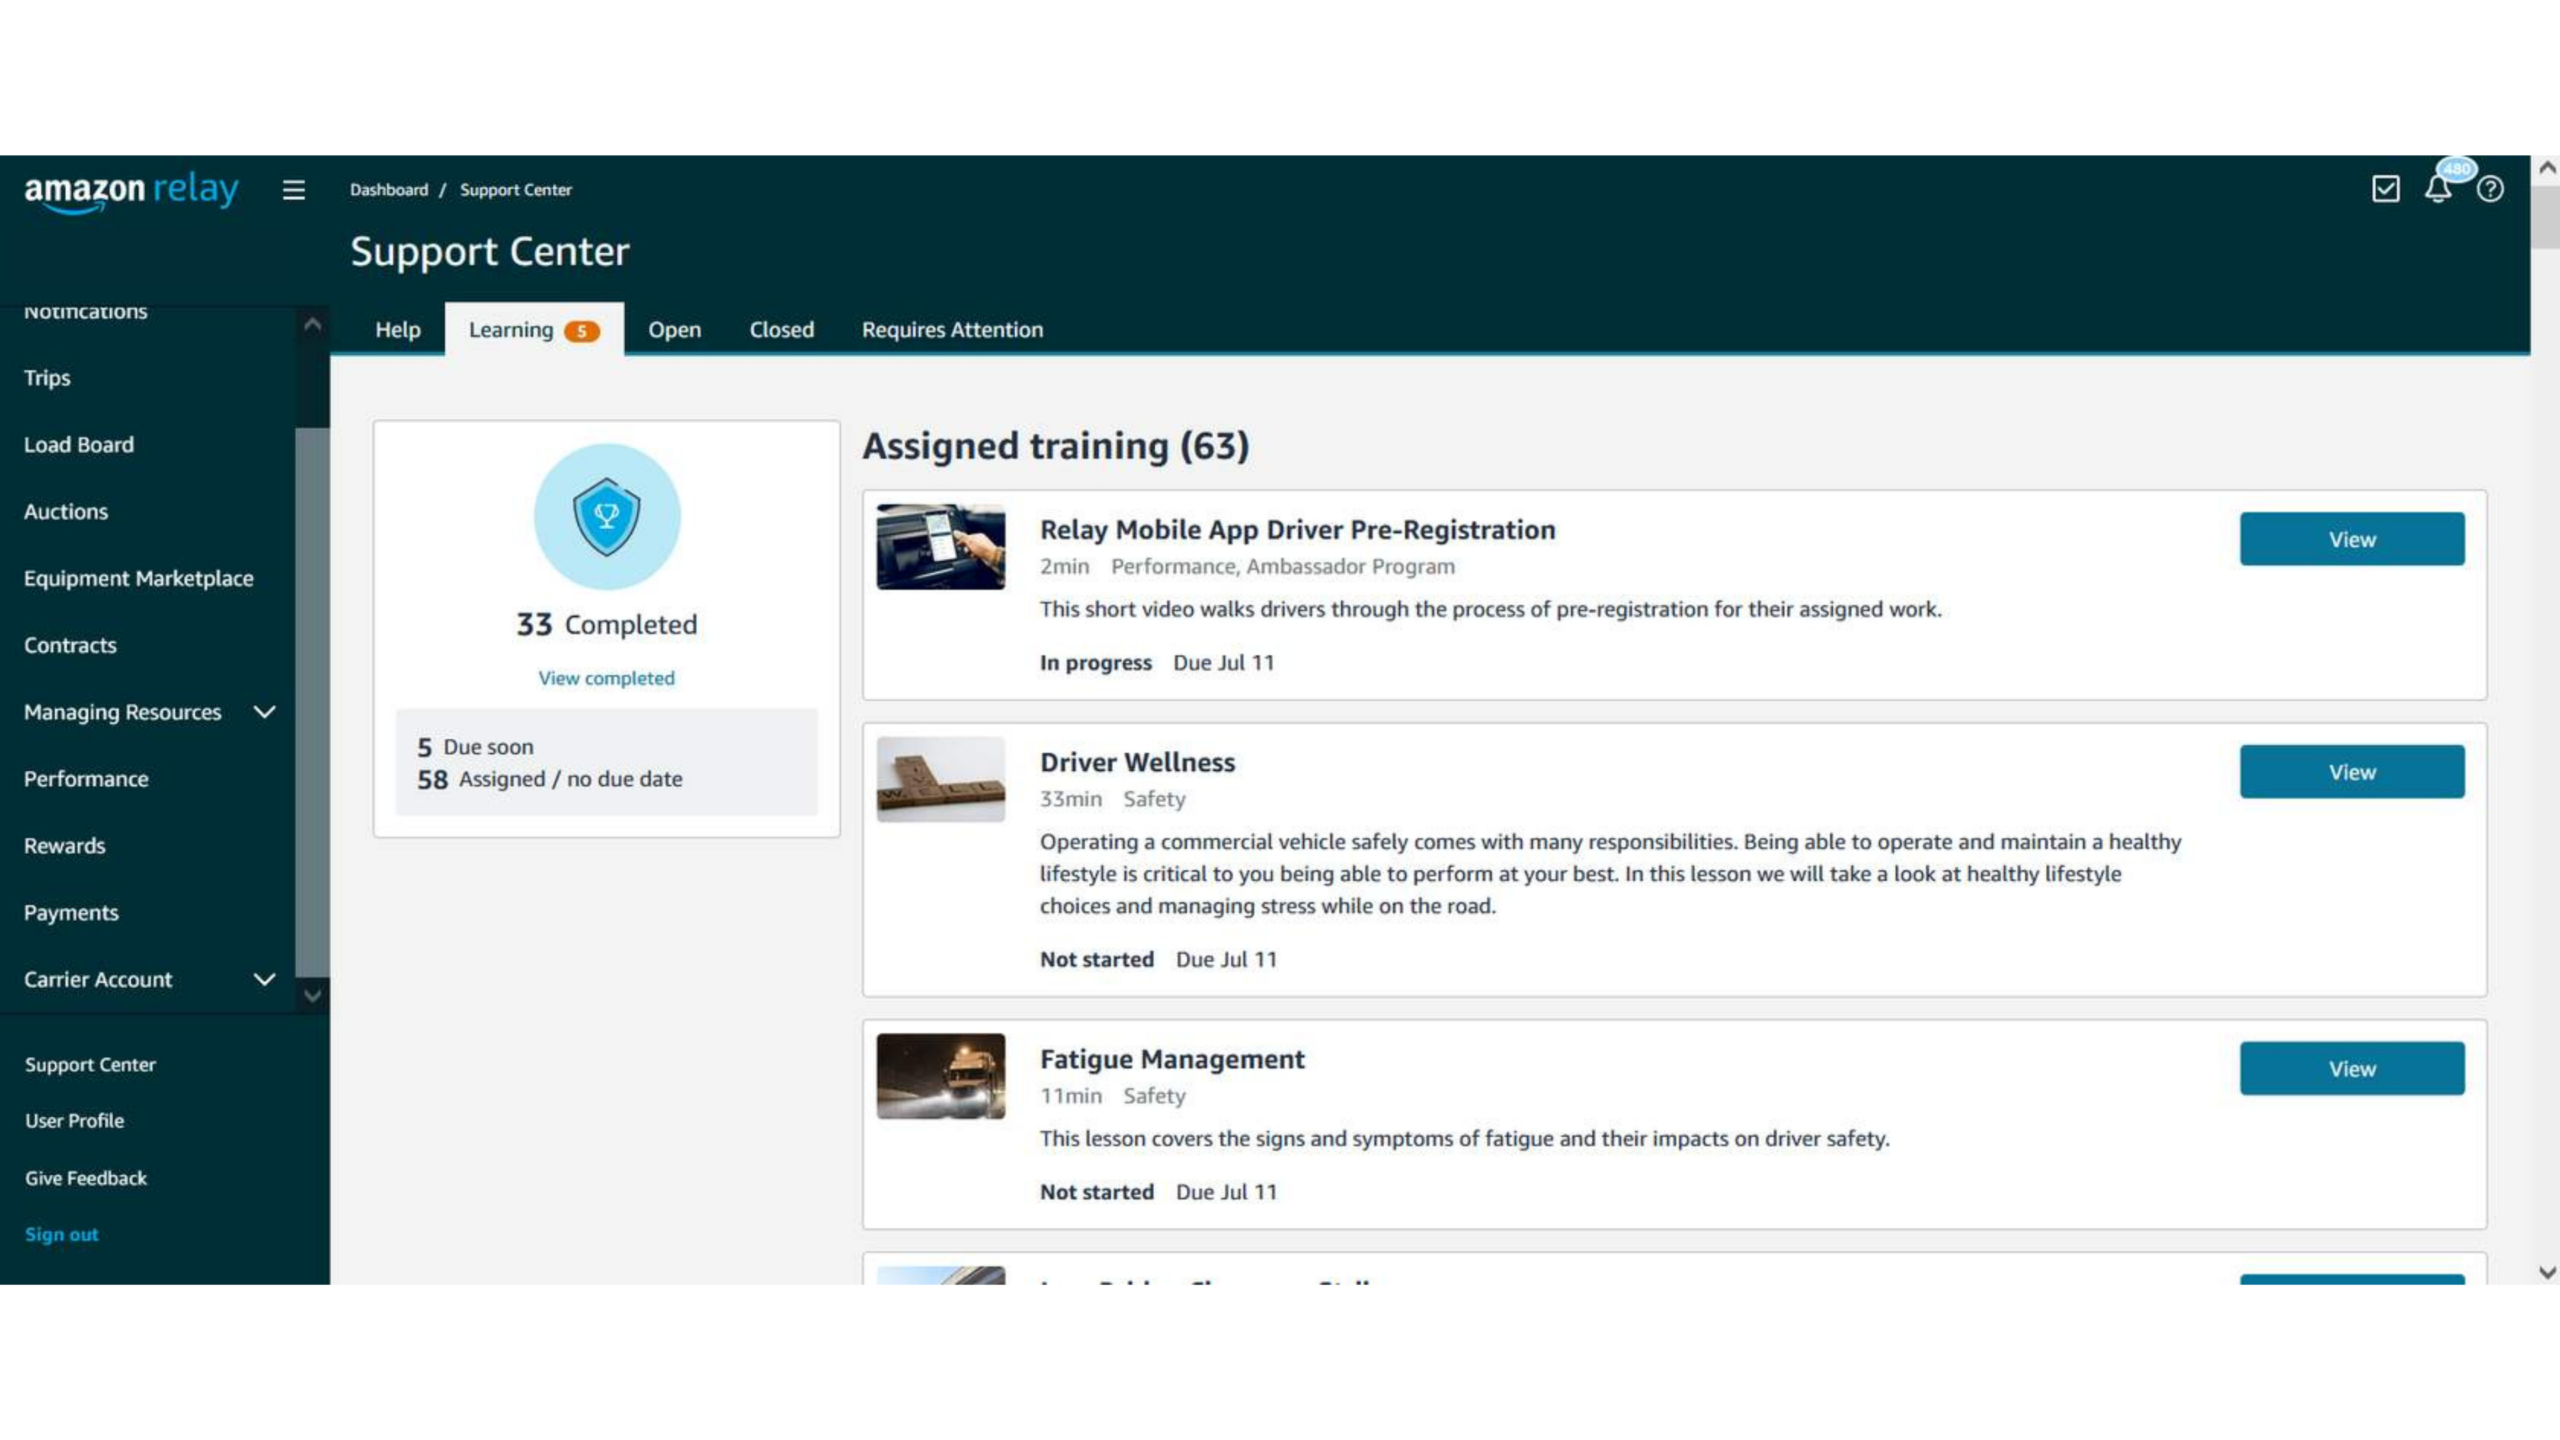Click the orange Learning count badge
The image size is (2560, 1440).
coord(581,331)
